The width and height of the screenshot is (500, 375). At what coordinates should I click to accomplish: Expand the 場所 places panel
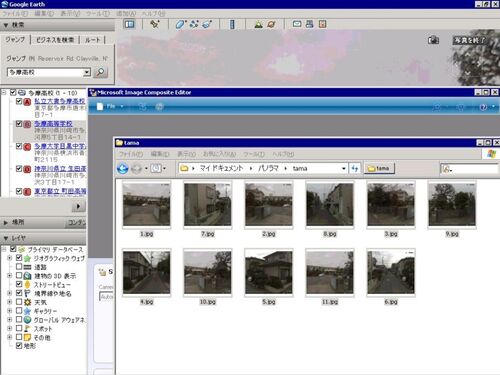click(6, 222)
